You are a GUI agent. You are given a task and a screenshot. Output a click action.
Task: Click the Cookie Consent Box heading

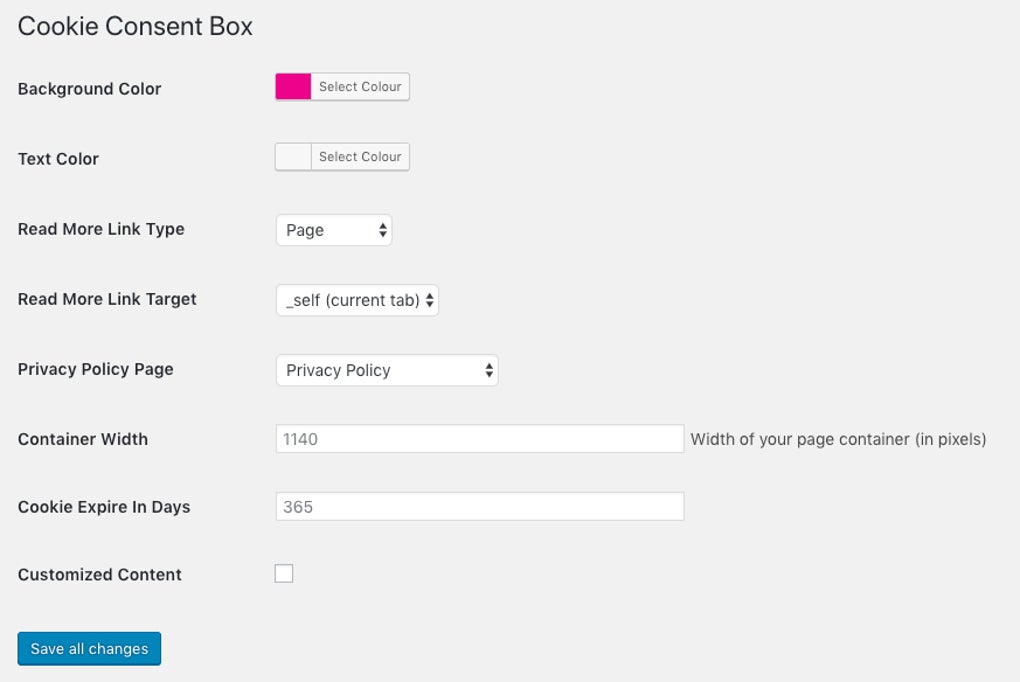(x=134, y=26)
